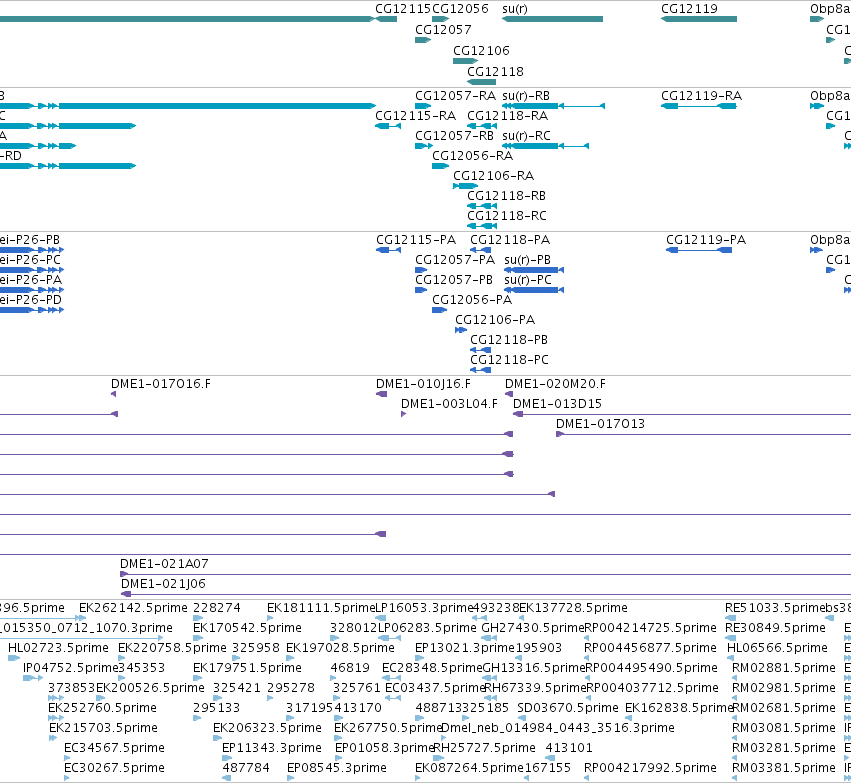
Task: Select the ei-P26-PB protein feature
Action: pos(32,250)
